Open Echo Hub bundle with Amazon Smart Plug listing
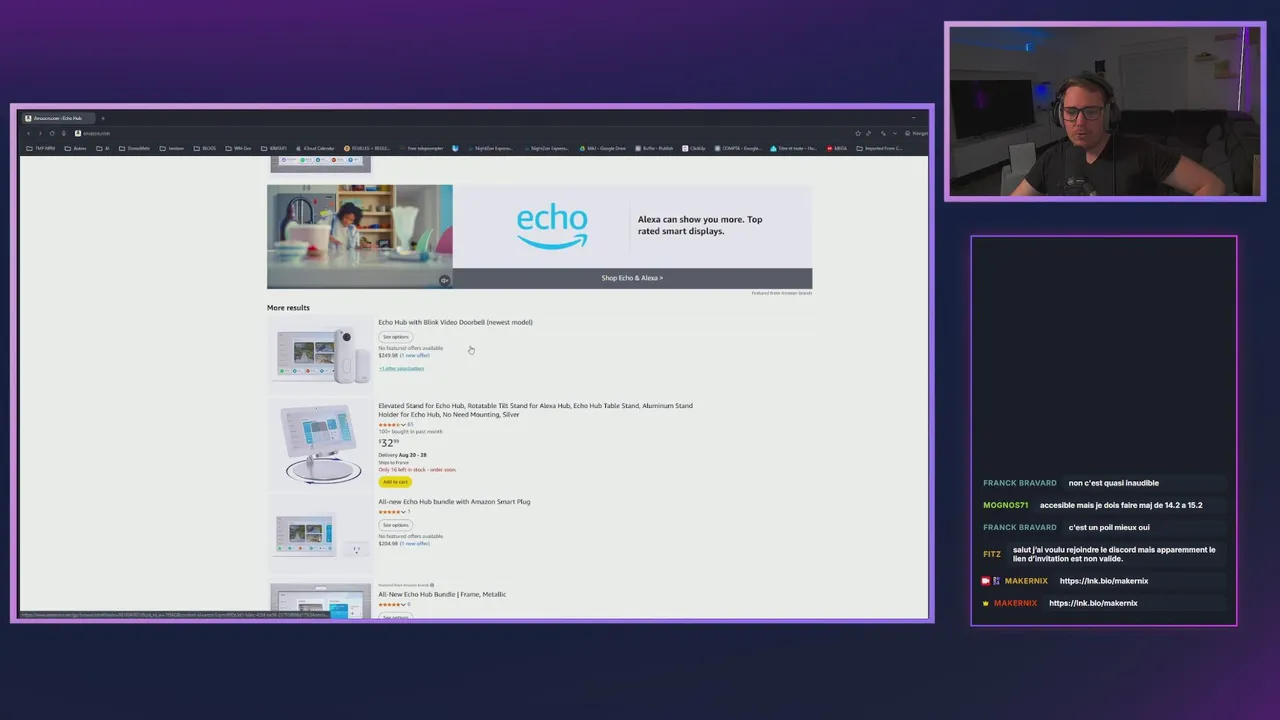 click(x=454, y=502)
